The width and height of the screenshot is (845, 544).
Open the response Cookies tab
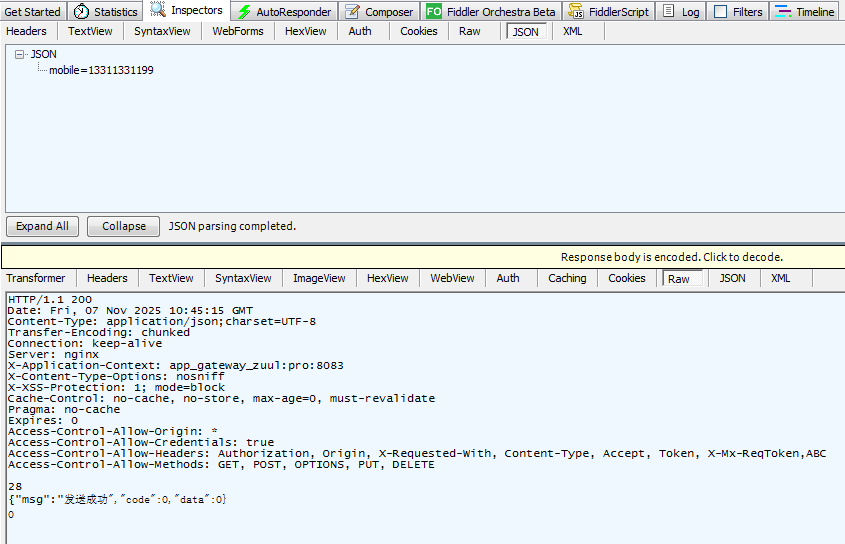point(627,278)
